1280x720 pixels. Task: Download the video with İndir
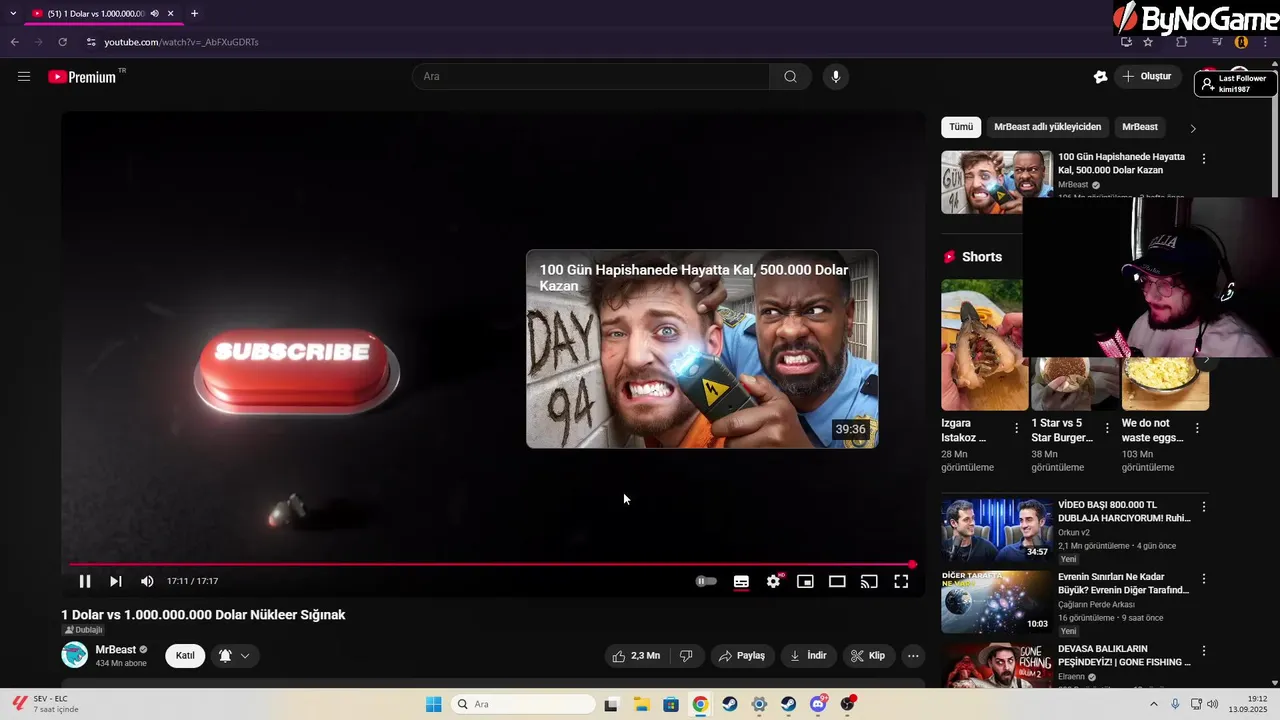point(808,656)
